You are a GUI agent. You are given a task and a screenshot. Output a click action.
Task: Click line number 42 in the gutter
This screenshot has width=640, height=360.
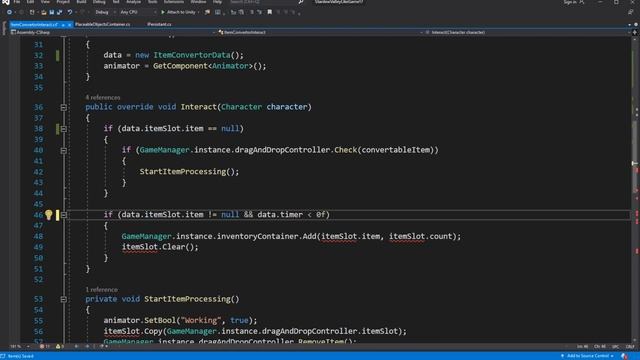[x=38, y=172]
